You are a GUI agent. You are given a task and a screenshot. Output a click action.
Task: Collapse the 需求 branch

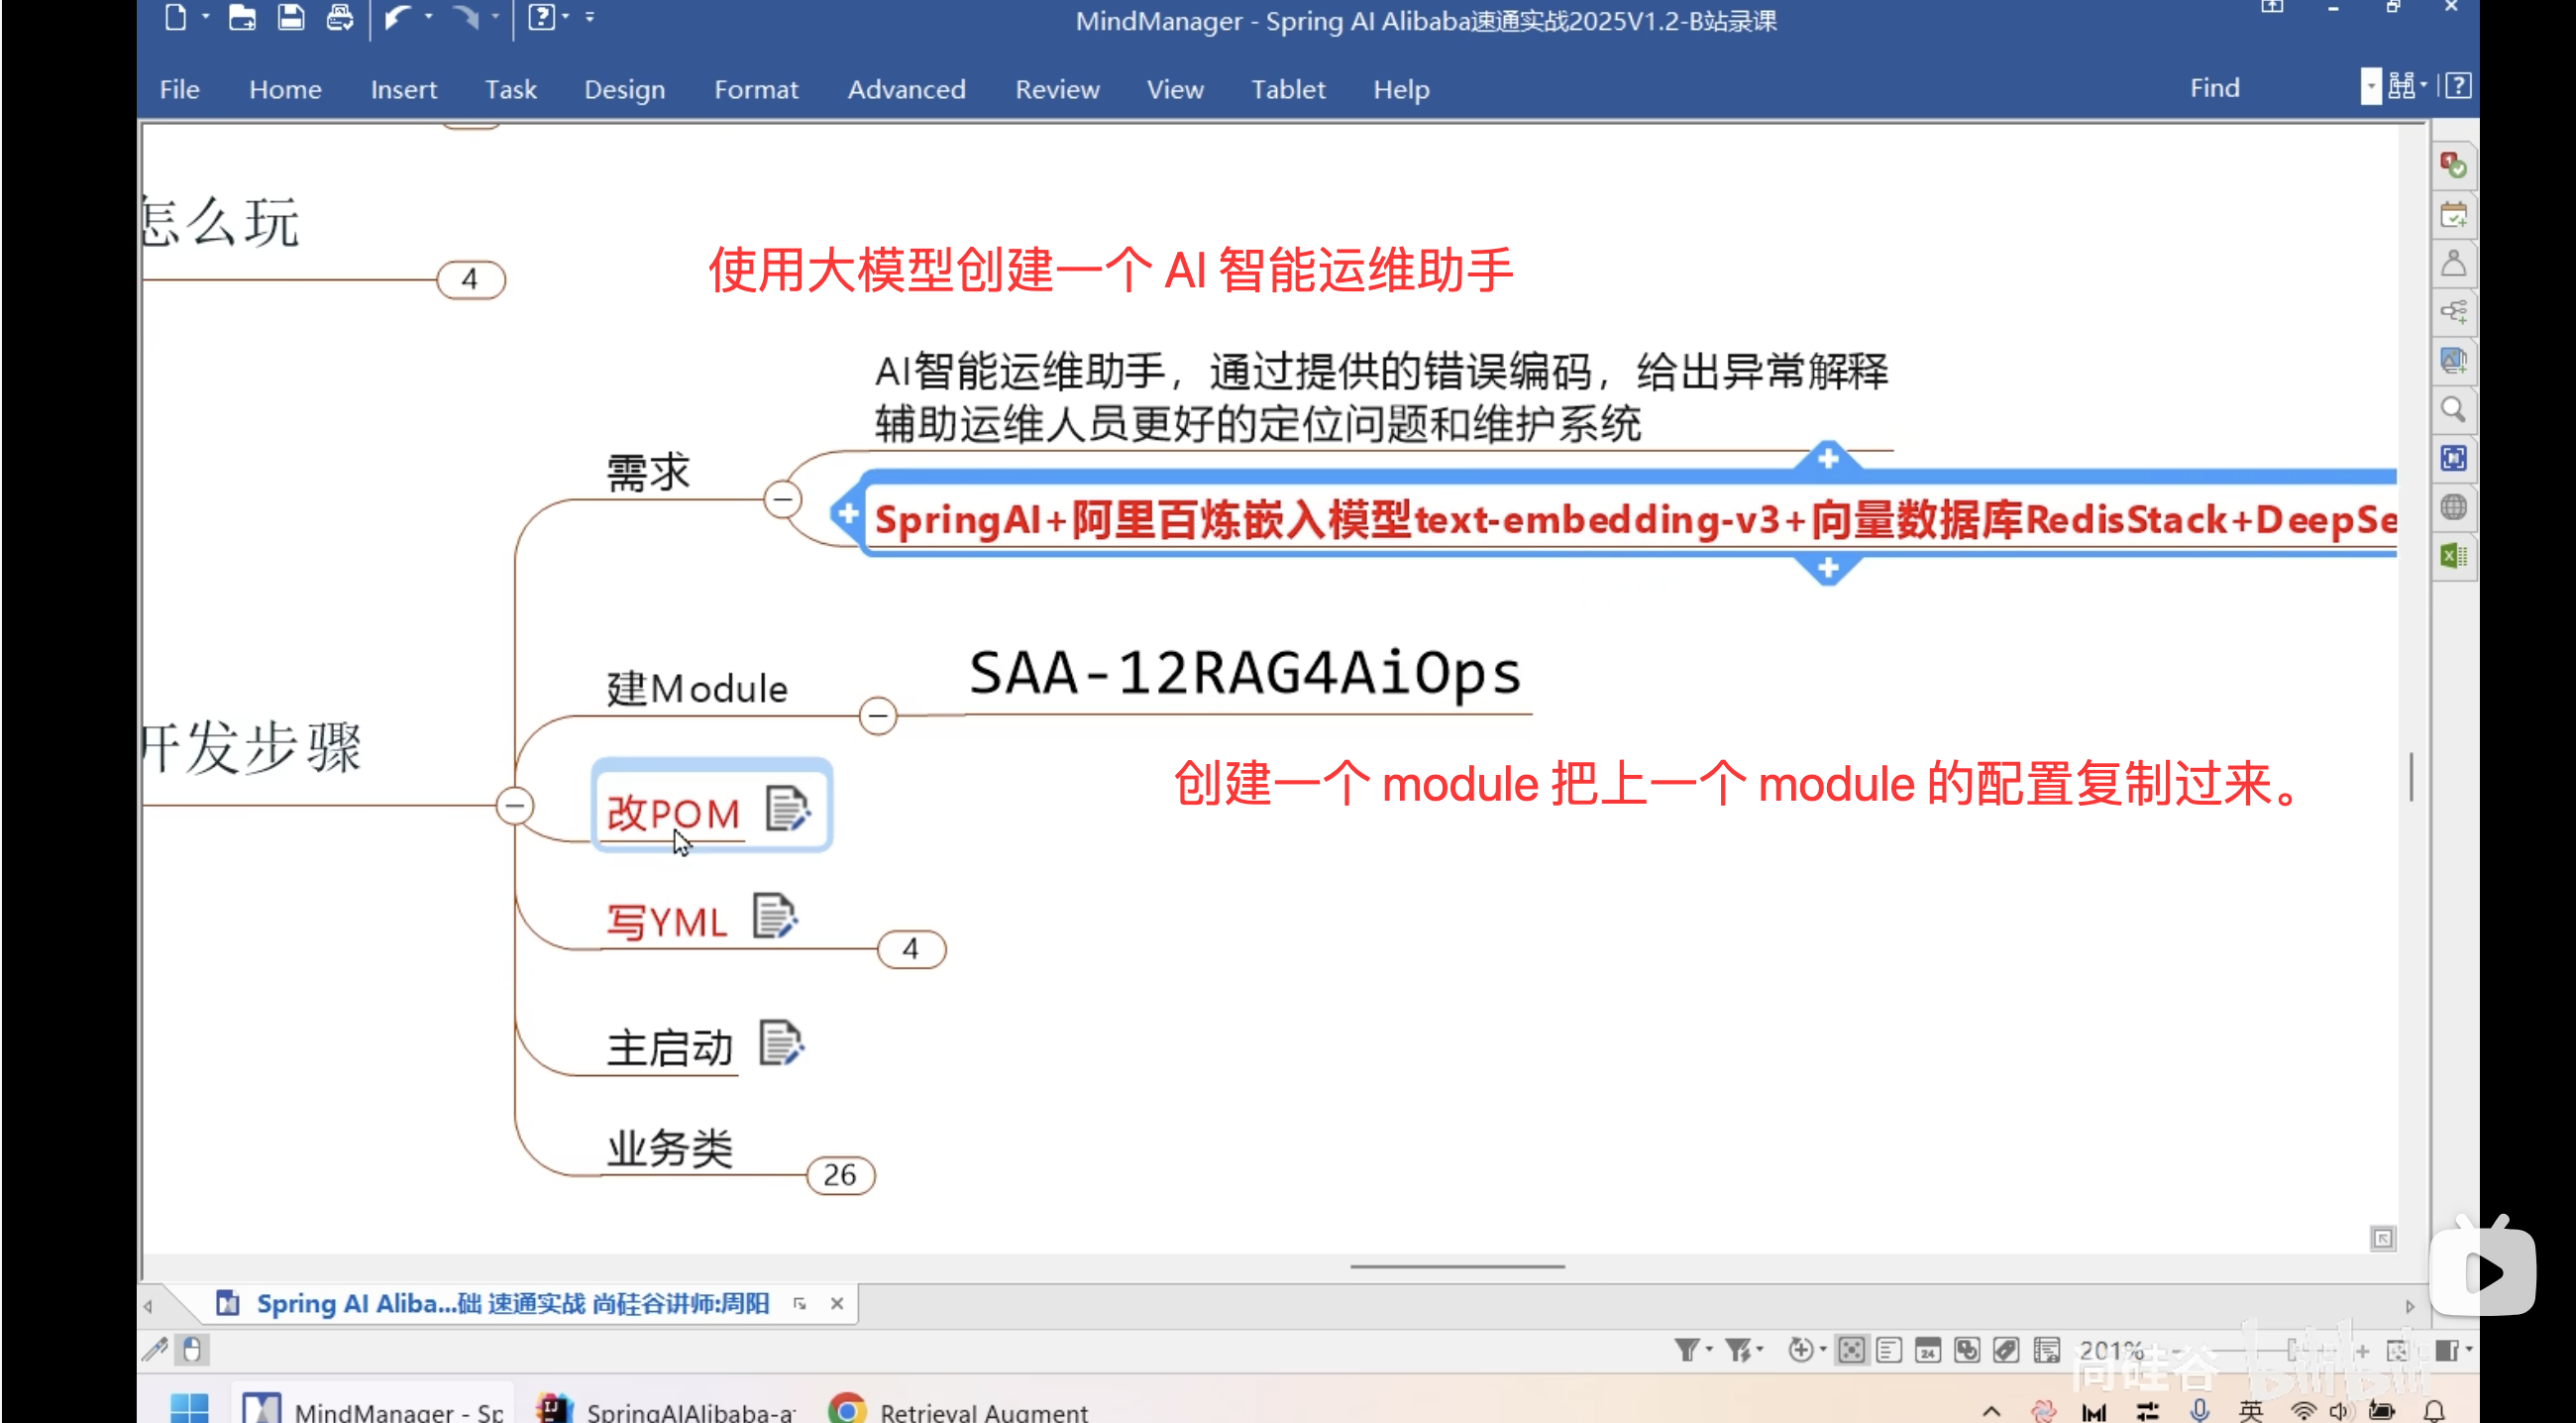783,500
